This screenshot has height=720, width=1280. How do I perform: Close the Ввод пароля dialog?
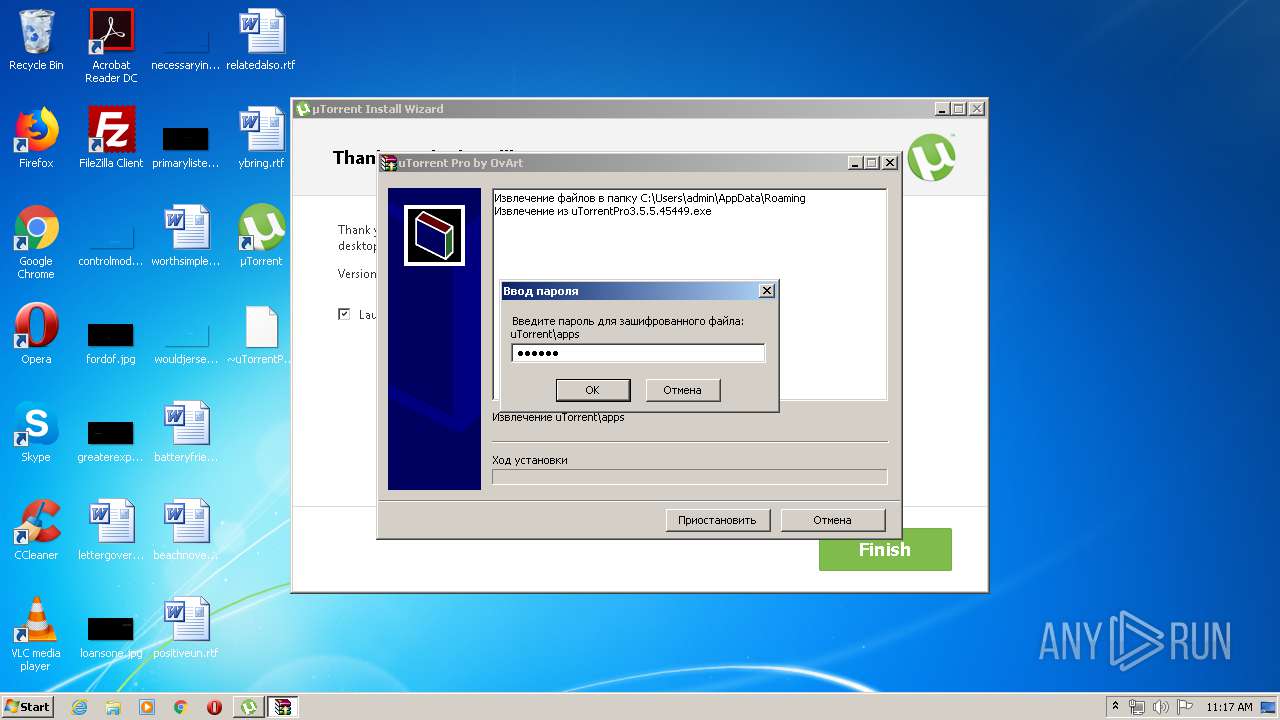coord(767,291)
